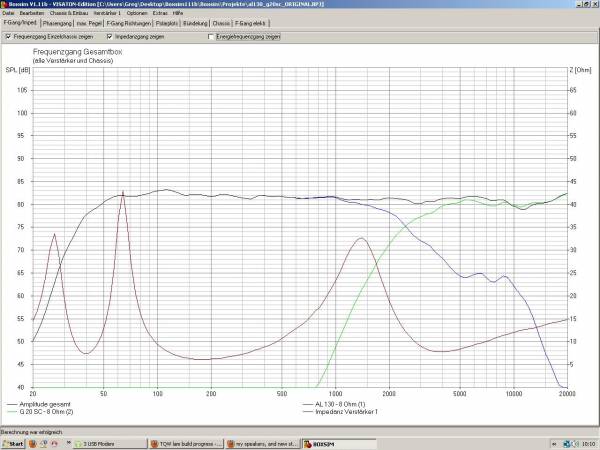This screenshot has width=600, height=450.
Task: Enable Energiefrequenzgang zeigen checkbox
Action: coord(211,37)
